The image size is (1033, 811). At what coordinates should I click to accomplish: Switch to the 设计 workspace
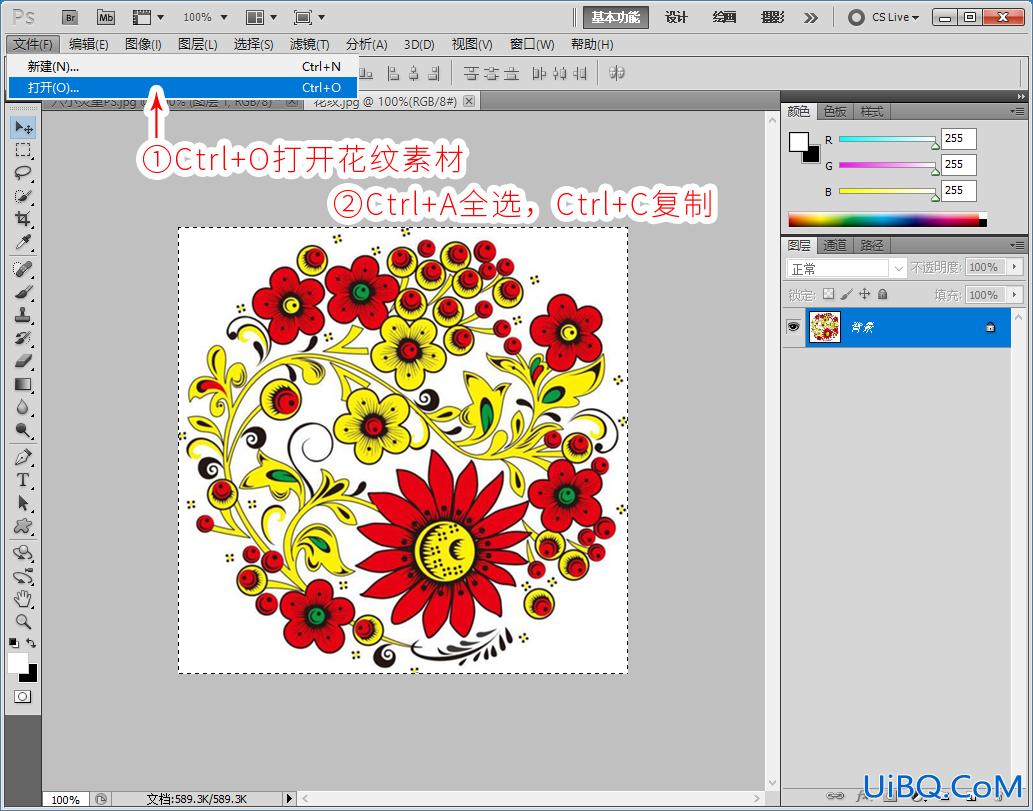click(x=677, y=17)
